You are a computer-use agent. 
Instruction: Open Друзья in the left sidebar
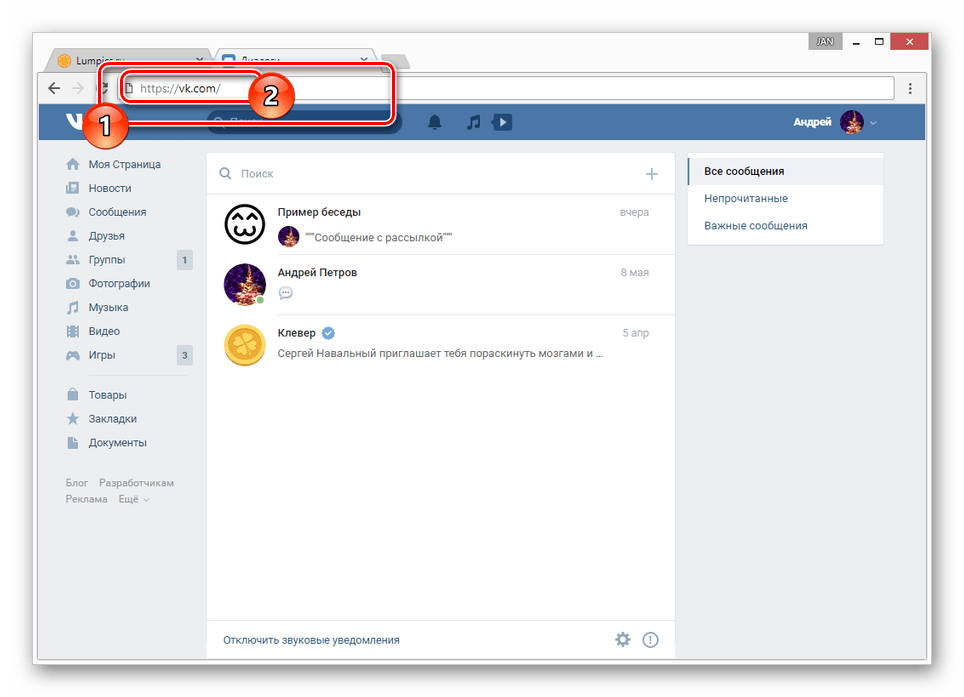coord(106,236)
